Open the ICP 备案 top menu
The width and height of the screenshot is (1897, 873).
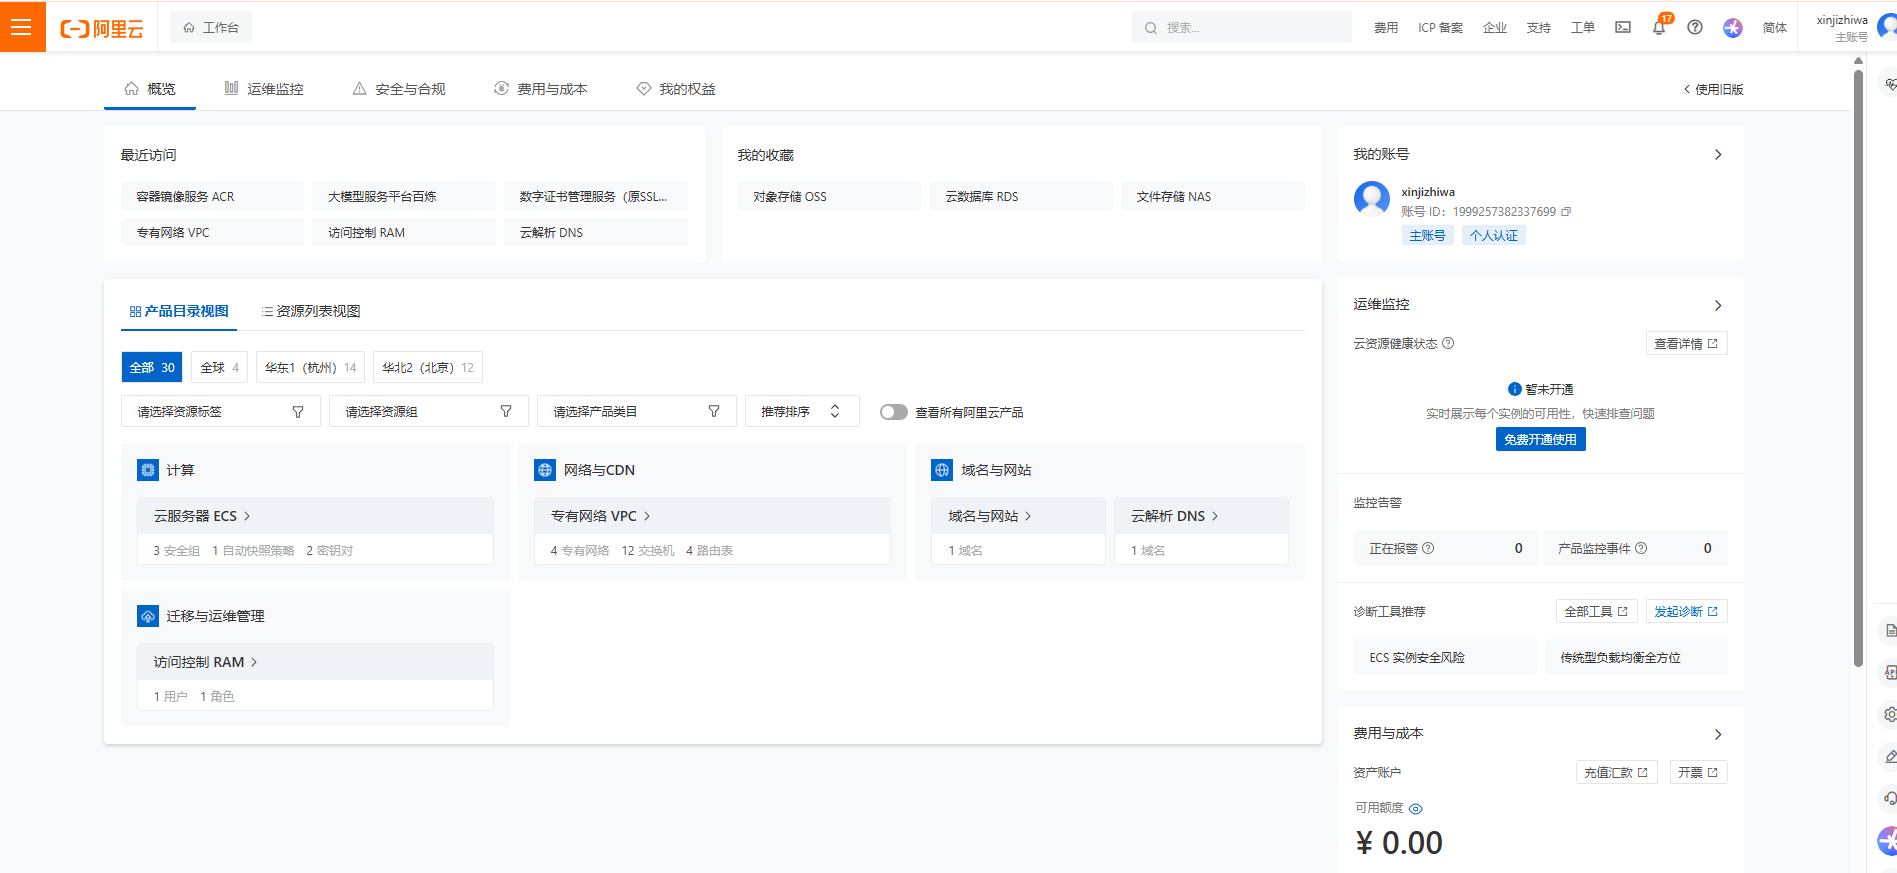(x=1440, y=28)
